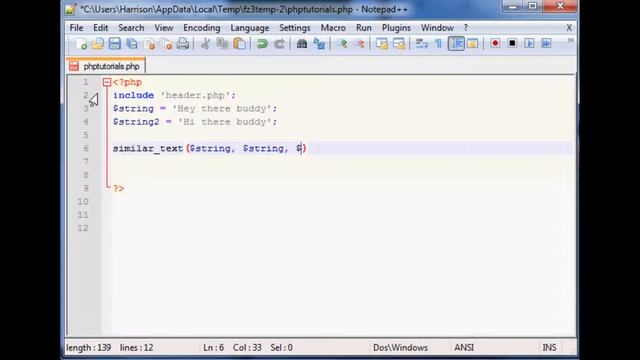
Task: Toggle synchronize vertical scrolling icon
Action: 382,44
